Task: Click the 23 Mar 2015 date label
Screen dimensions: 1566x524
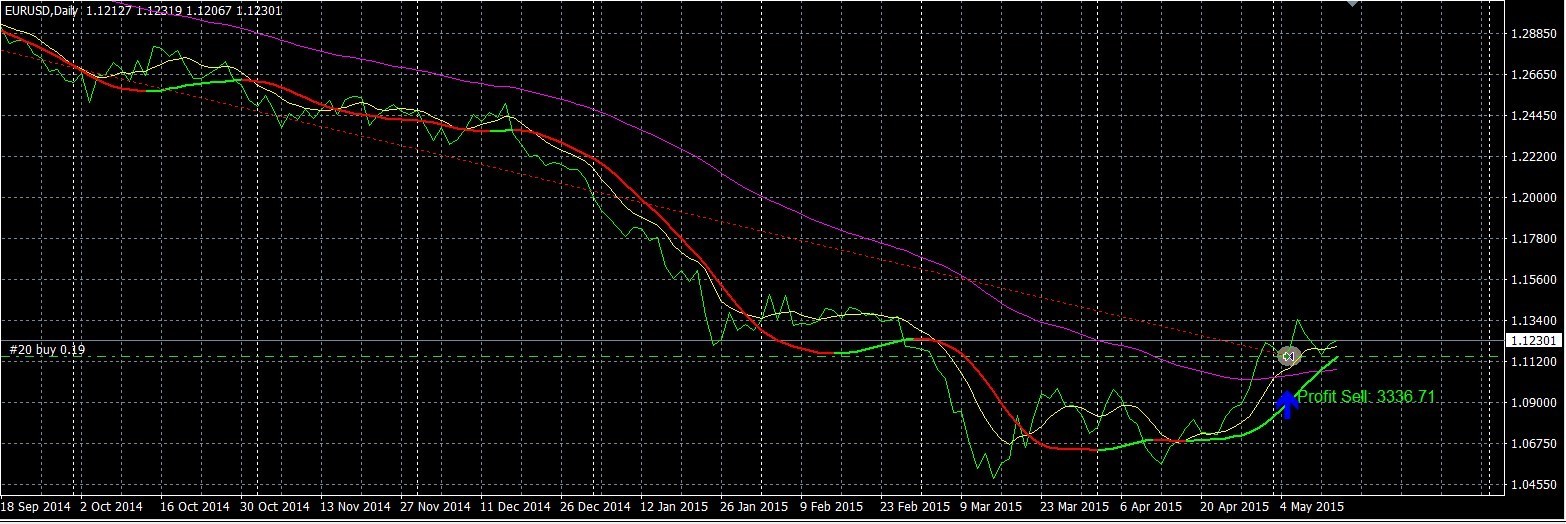Action: [x=1075, y=507]
